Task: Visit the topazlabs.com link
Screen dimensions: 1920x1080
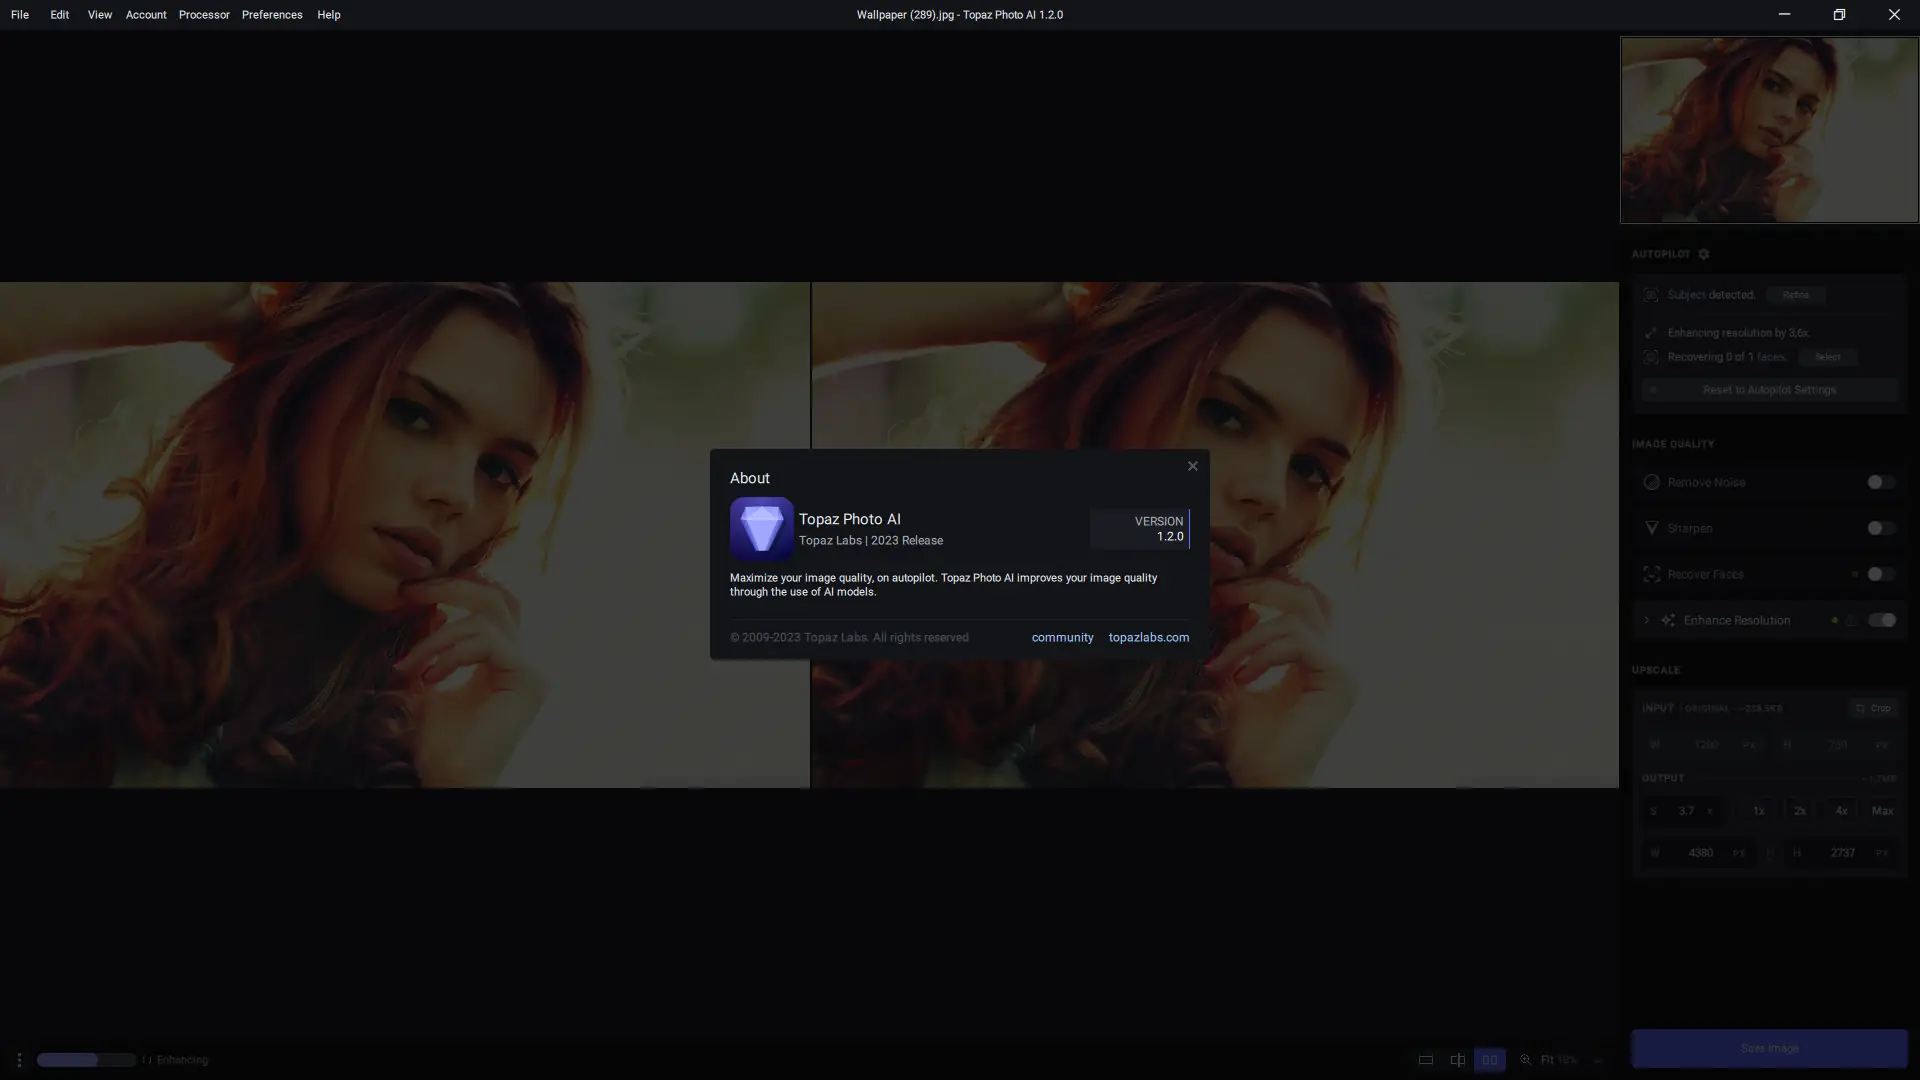Action: click(x=1148, y=638)
